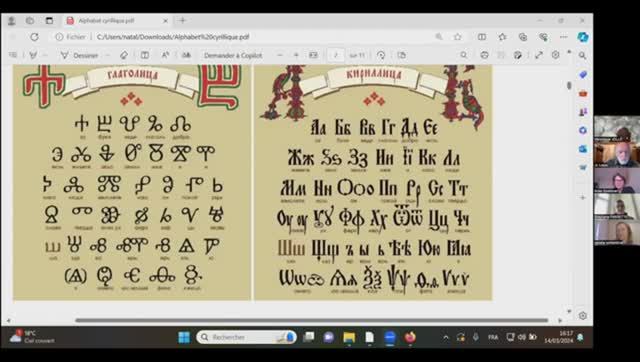640x362 pixels.
Task: Click the page number field
Action: [336, 55]
